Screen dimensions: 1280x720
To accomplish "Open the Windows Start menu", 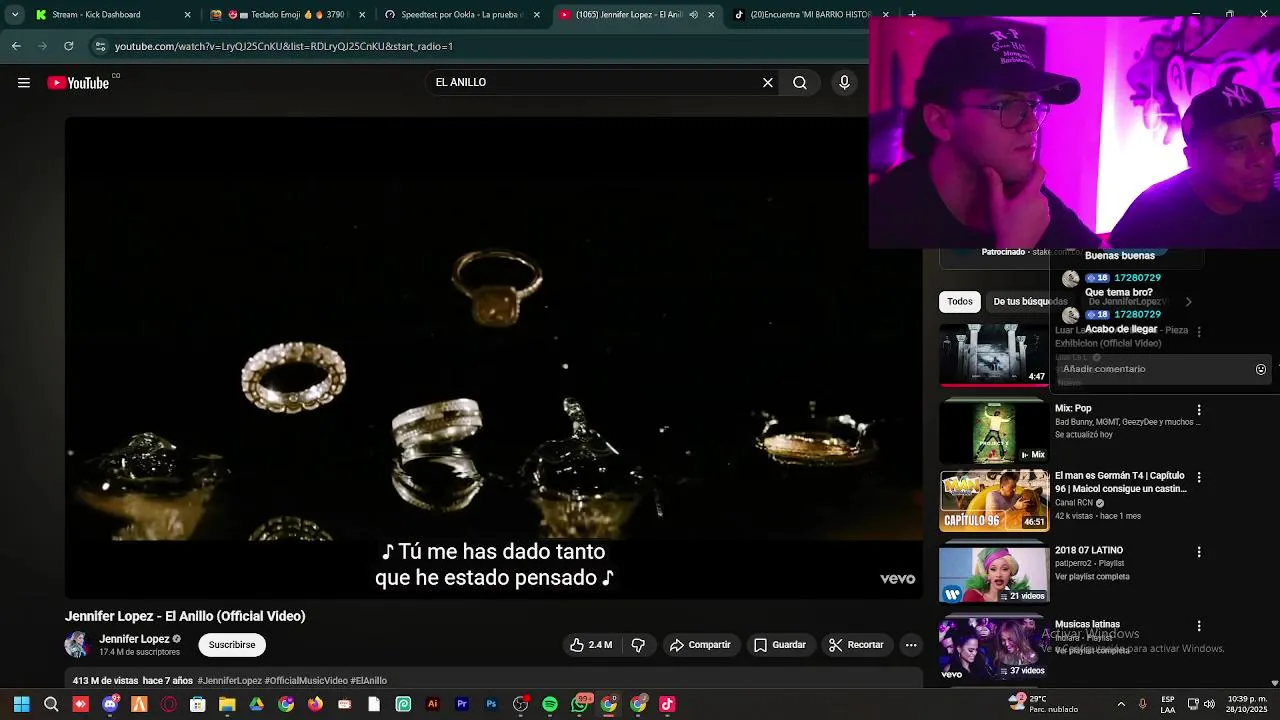I will tap(21, 704).
